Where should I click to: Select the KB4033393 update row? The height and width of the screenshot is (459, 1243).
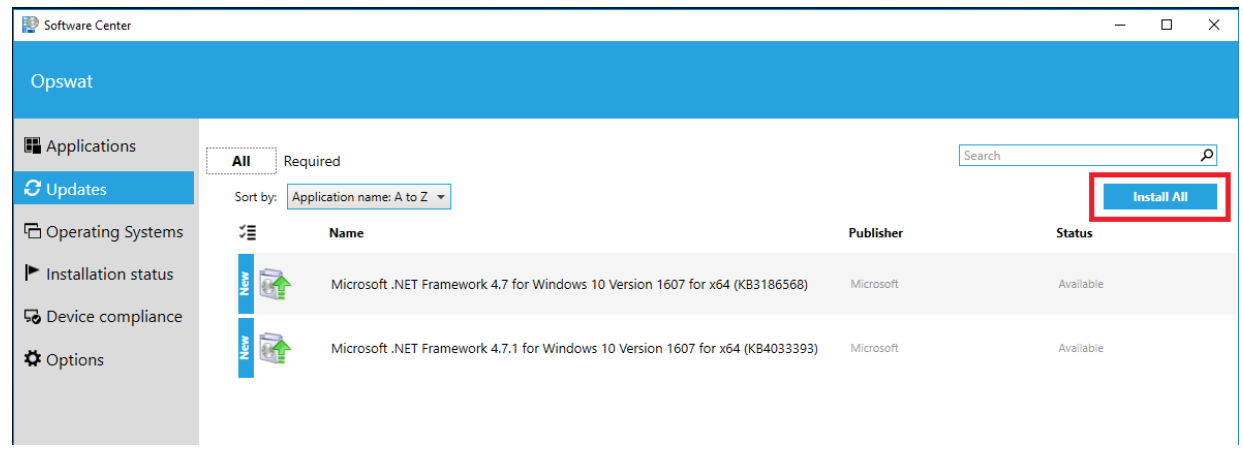(x=735, y=348)
